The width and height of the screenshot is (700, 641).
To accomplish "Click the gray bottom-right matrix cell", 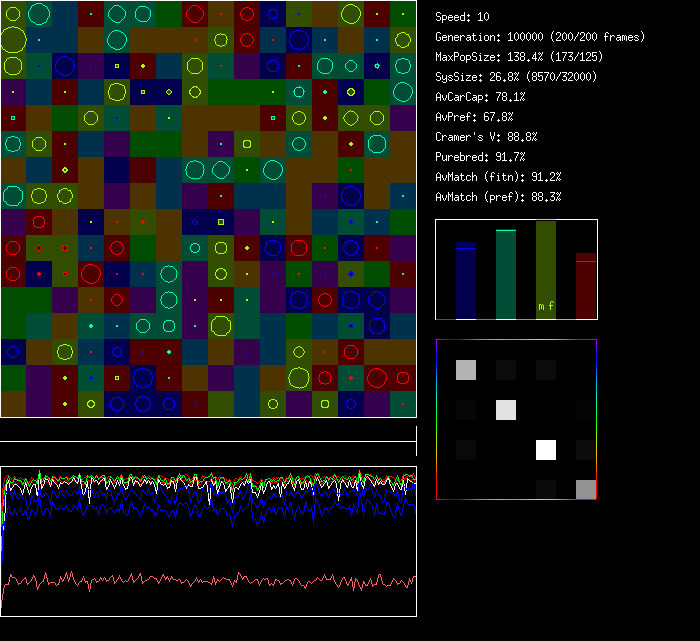I will 586,489.
